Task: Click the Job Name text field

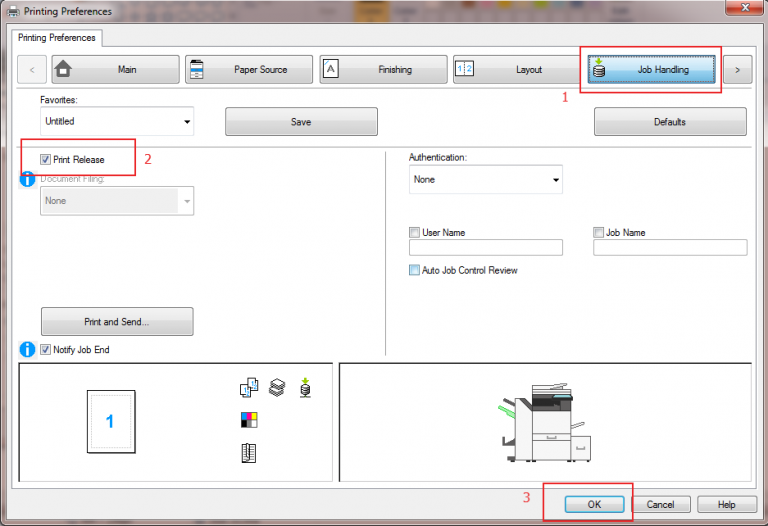Action: tap(670, 247)
